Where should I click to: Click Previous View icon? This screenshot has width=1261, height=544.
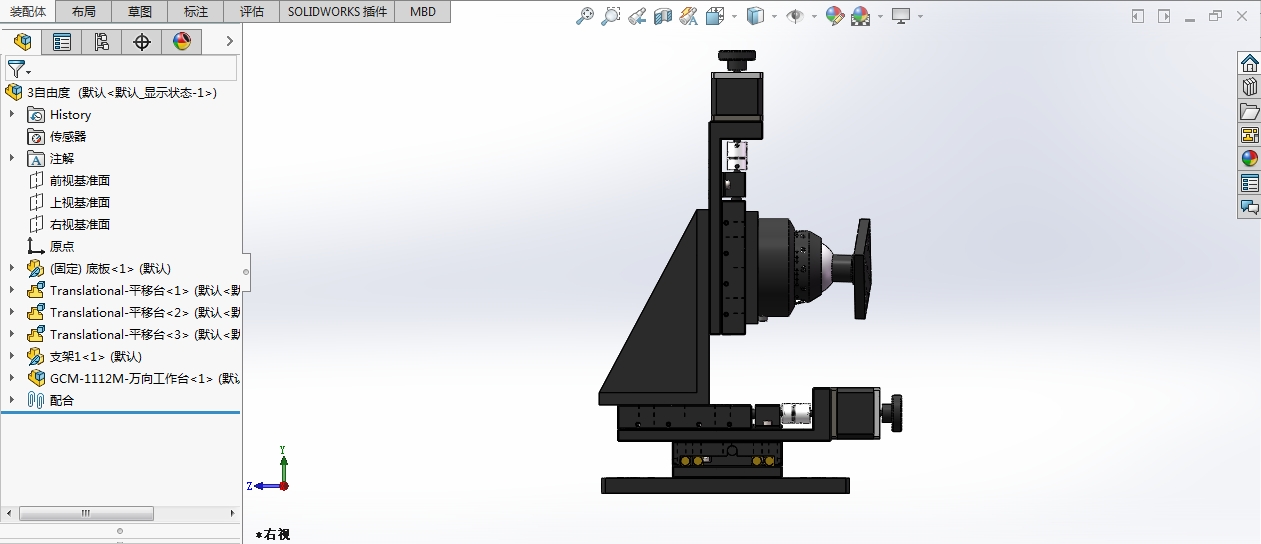pos(637,16)
